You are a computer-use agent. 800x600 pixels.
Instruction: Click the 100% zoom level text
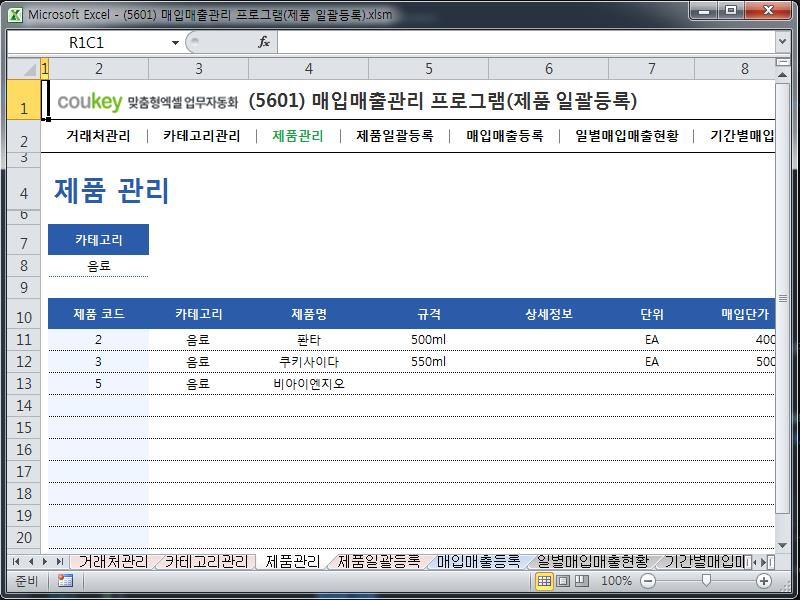click(x=616, y=581)
